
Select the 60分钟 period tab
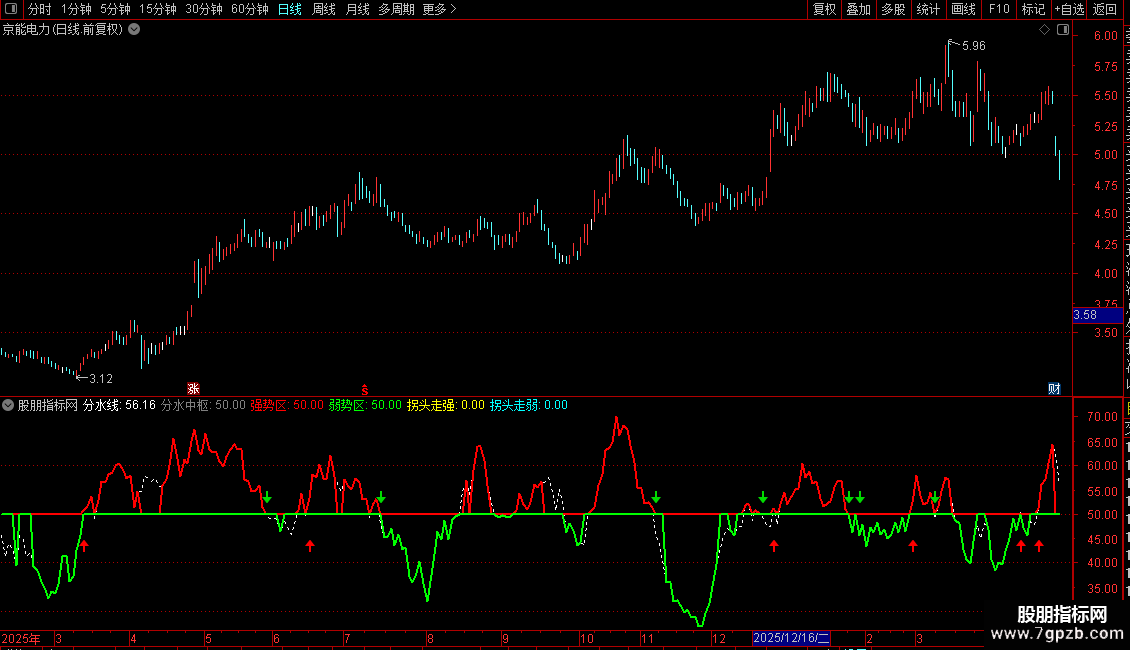(x=249, y=9)
